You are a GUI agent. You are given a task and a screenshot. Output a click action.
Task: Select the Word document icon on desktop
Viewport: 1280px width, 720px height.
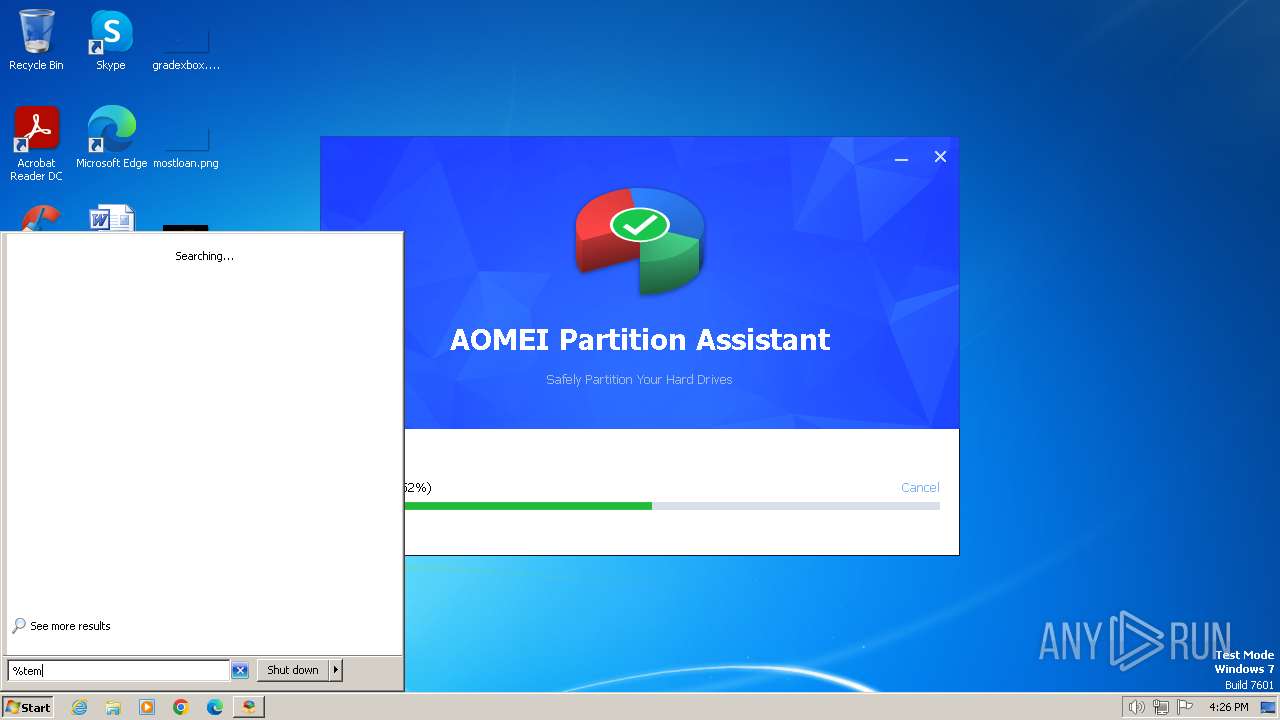[111, 218]
